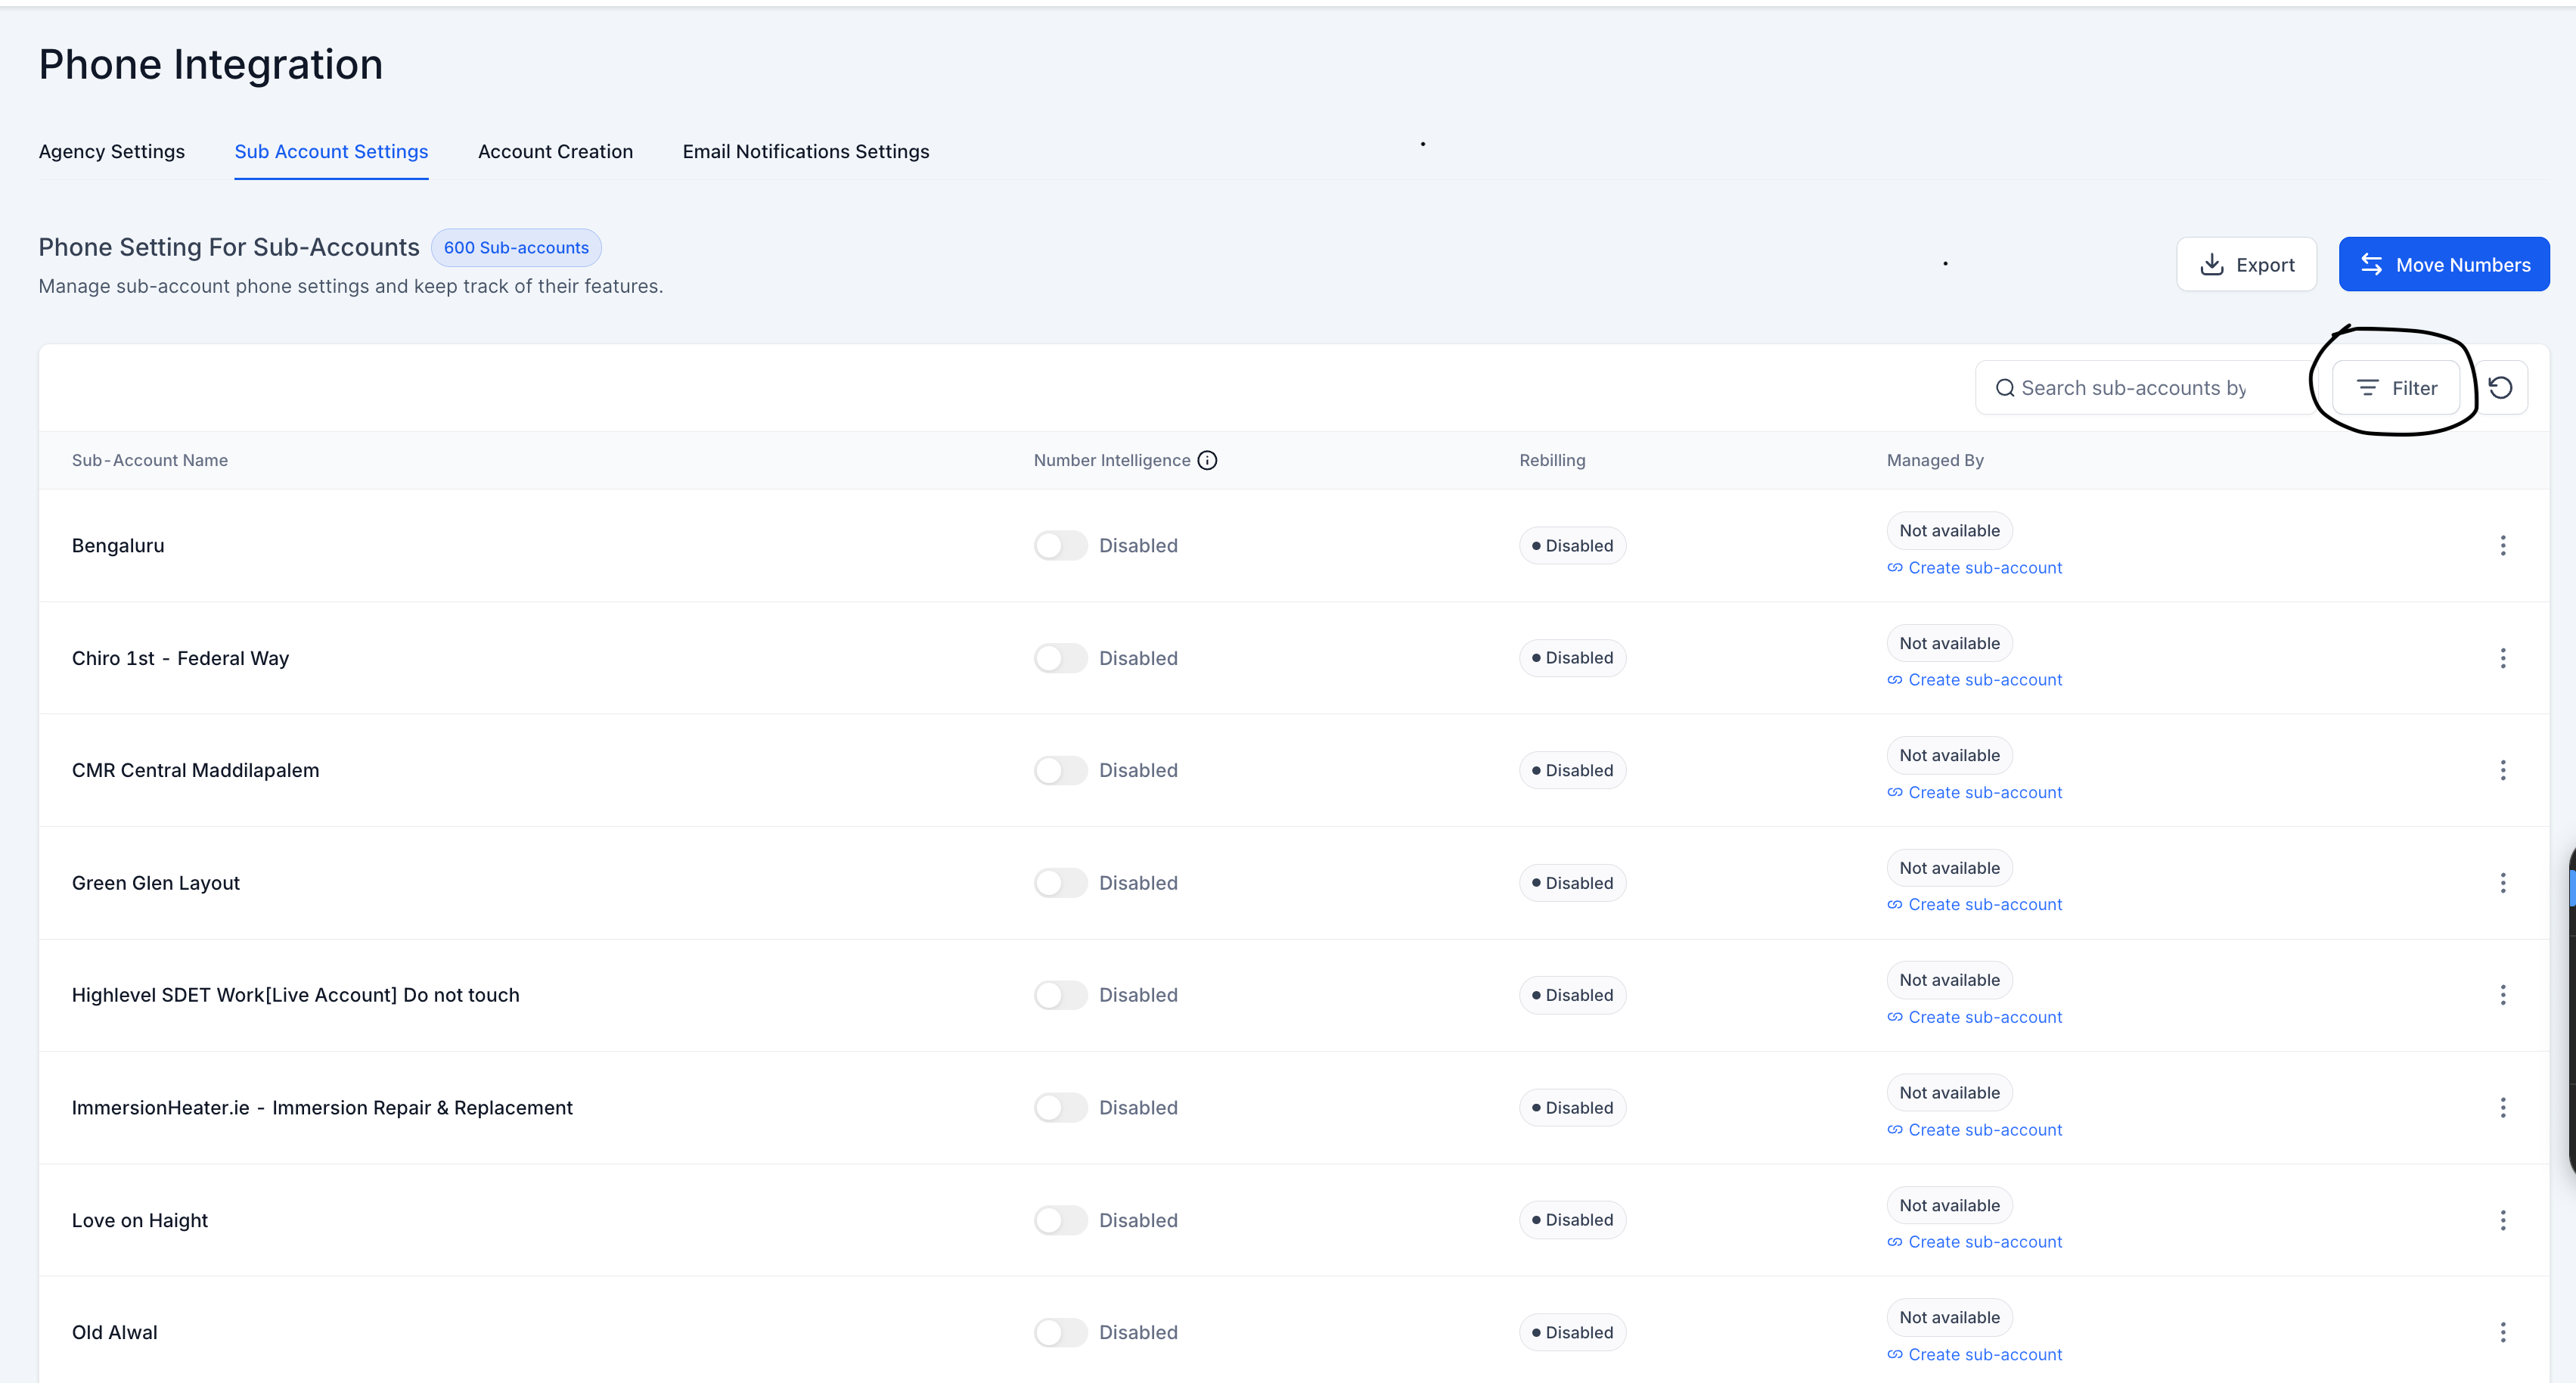2576x1383 pixels.
Task: Click the Move Numbers button
Action: point(2443,264)
